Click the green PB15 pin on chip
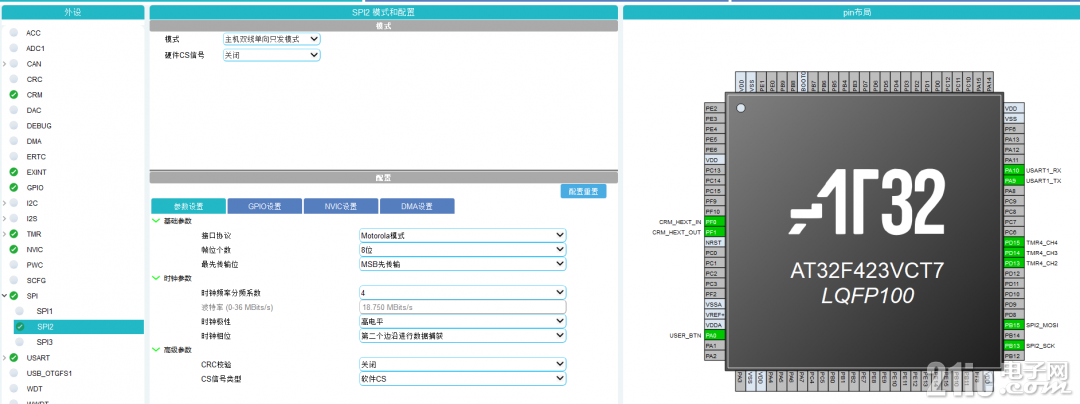The image size is (1080, 404). coord(1012,325)
